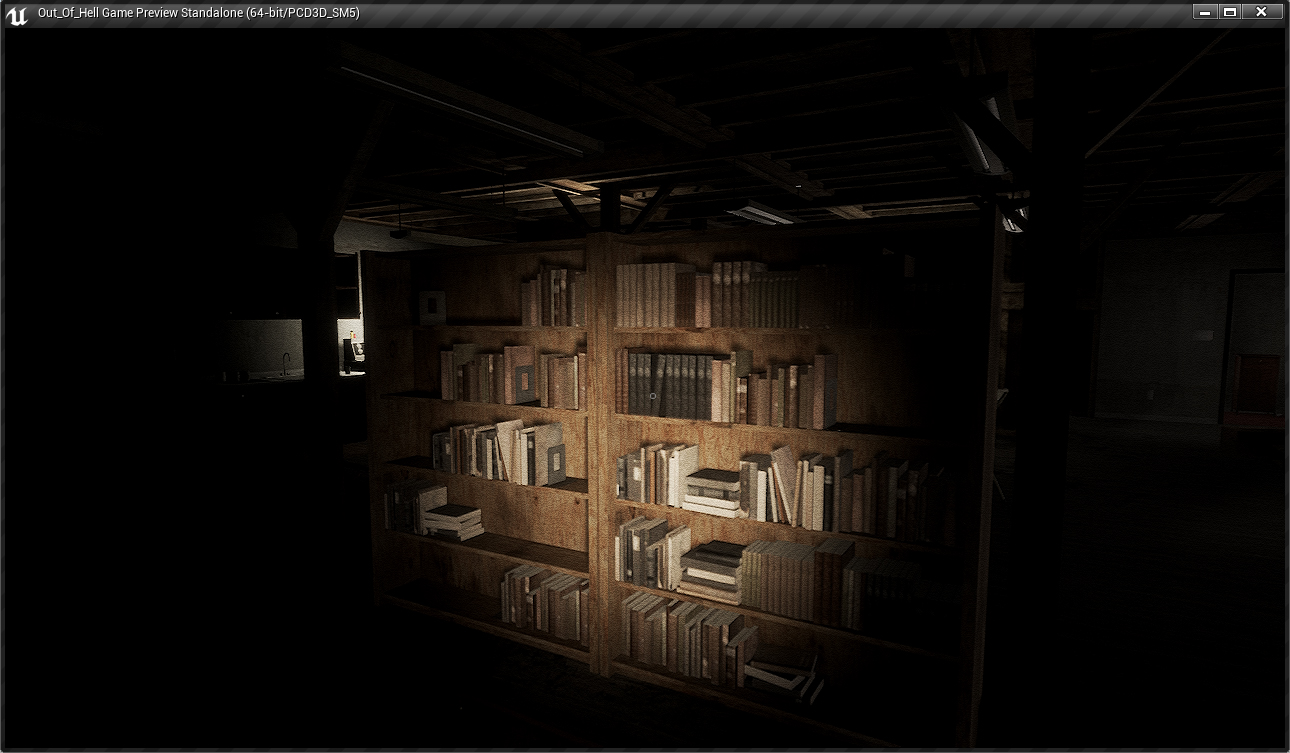Viewport: 1290px width, 753px height.
Task: Maximize the game preview window
Action: [1230, 12]
